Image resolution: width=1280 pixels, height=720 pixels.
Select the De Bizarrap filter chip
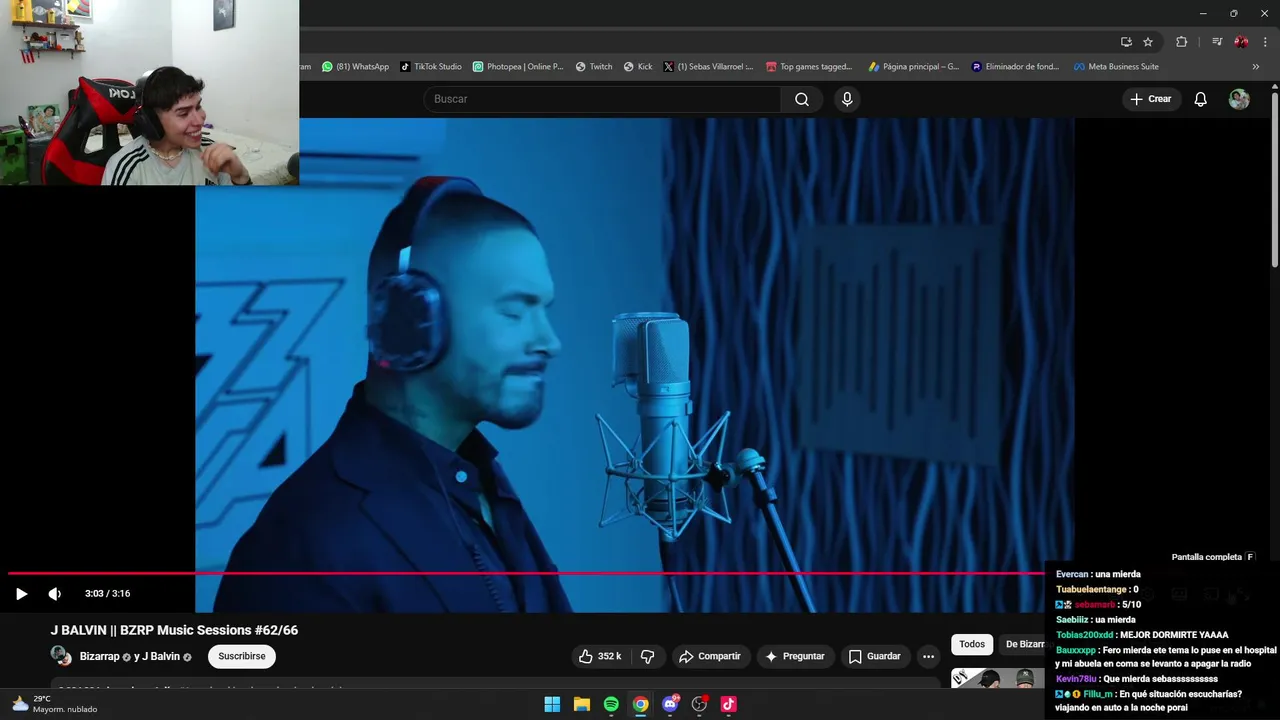pyautogui.click(x=1024, y=644)
